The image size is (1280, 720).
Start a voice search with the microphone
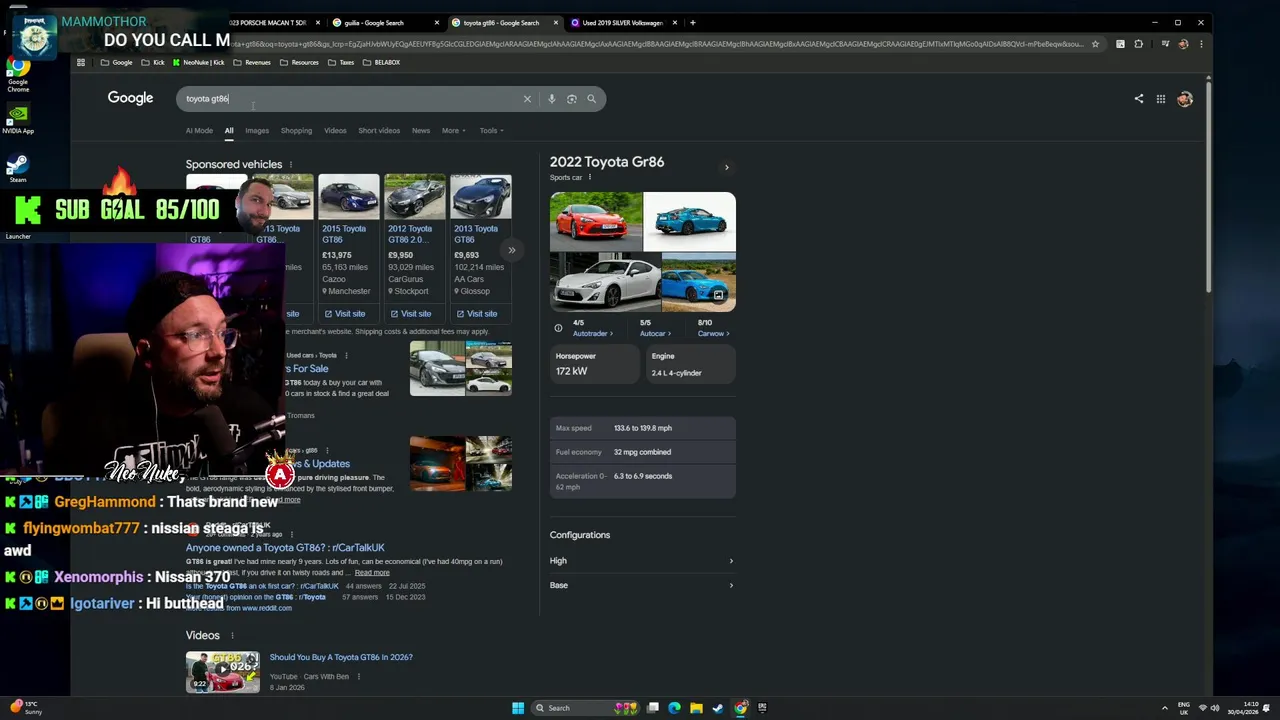coord(551,99)
